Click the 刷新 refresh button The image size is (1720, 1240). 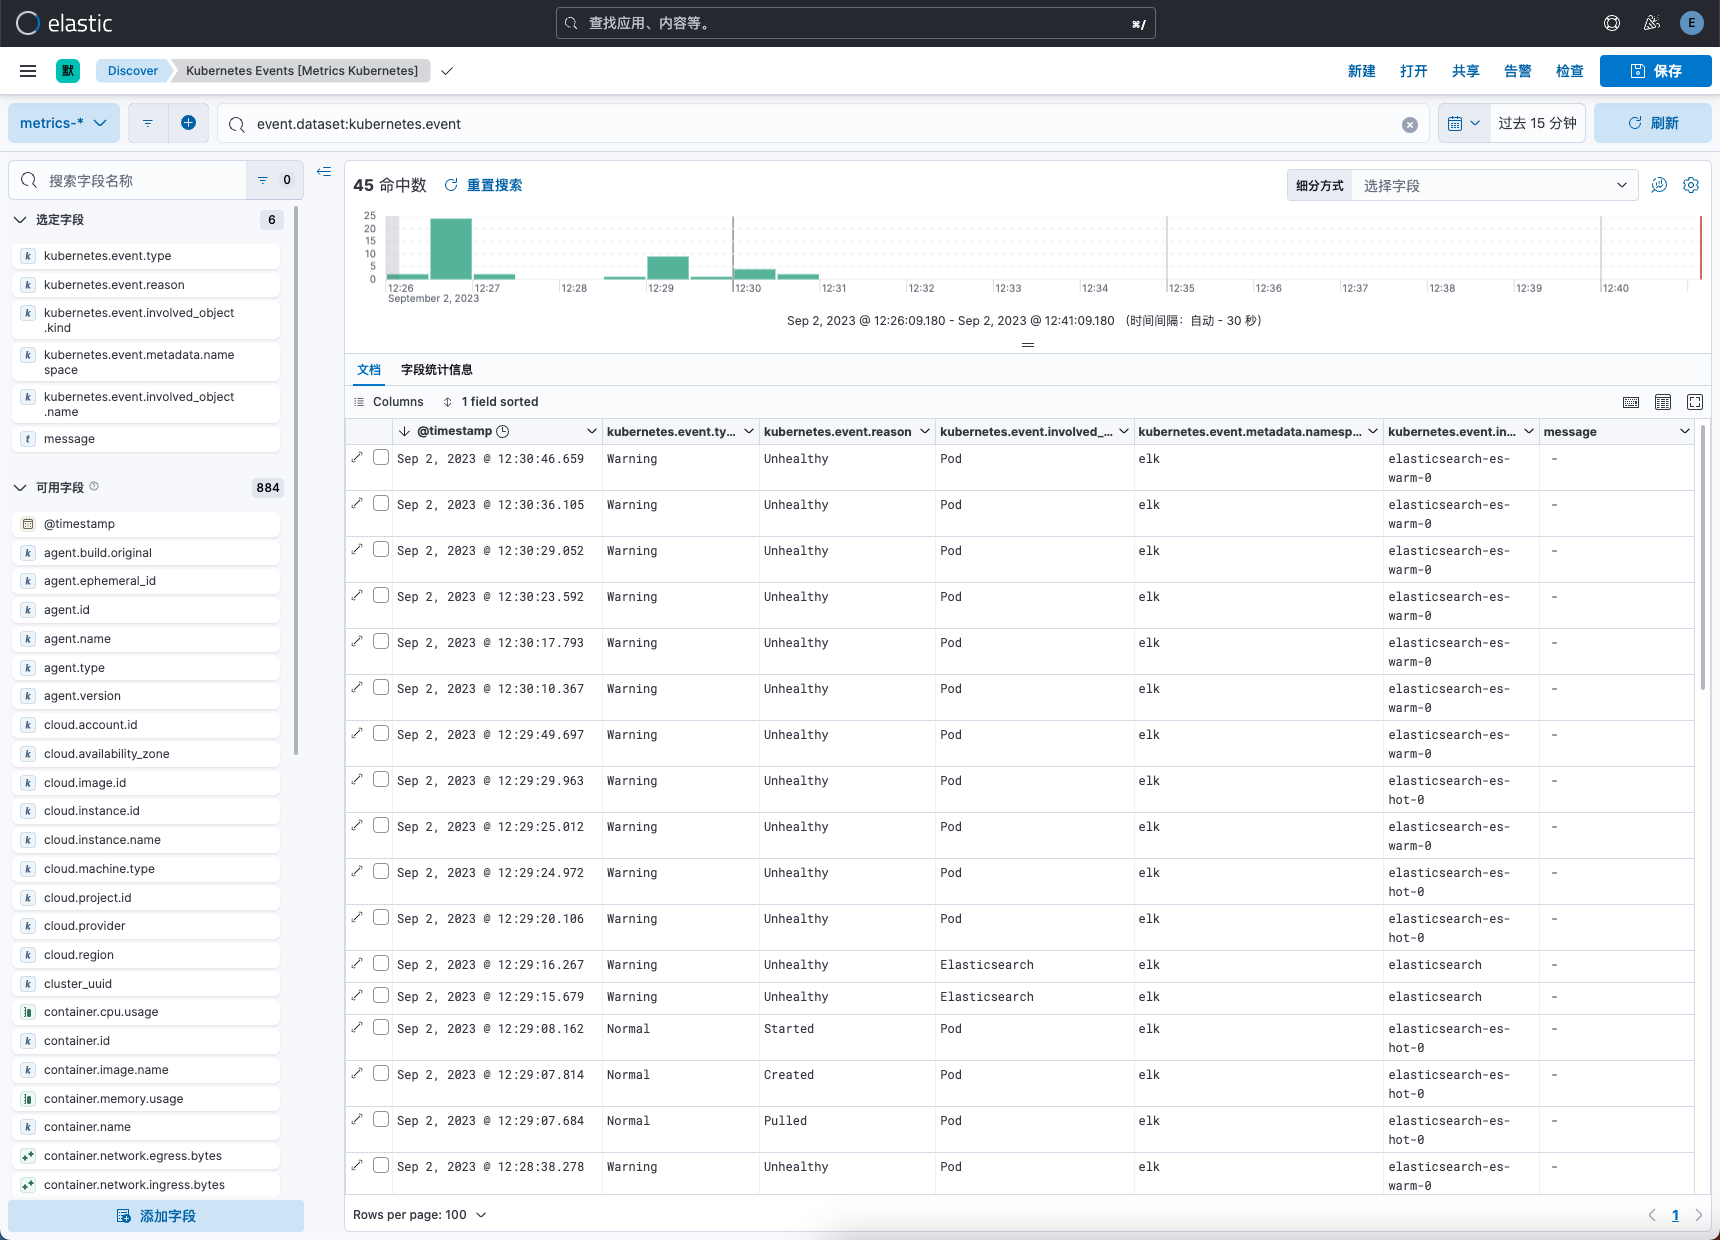click(x=1653, y=123)
